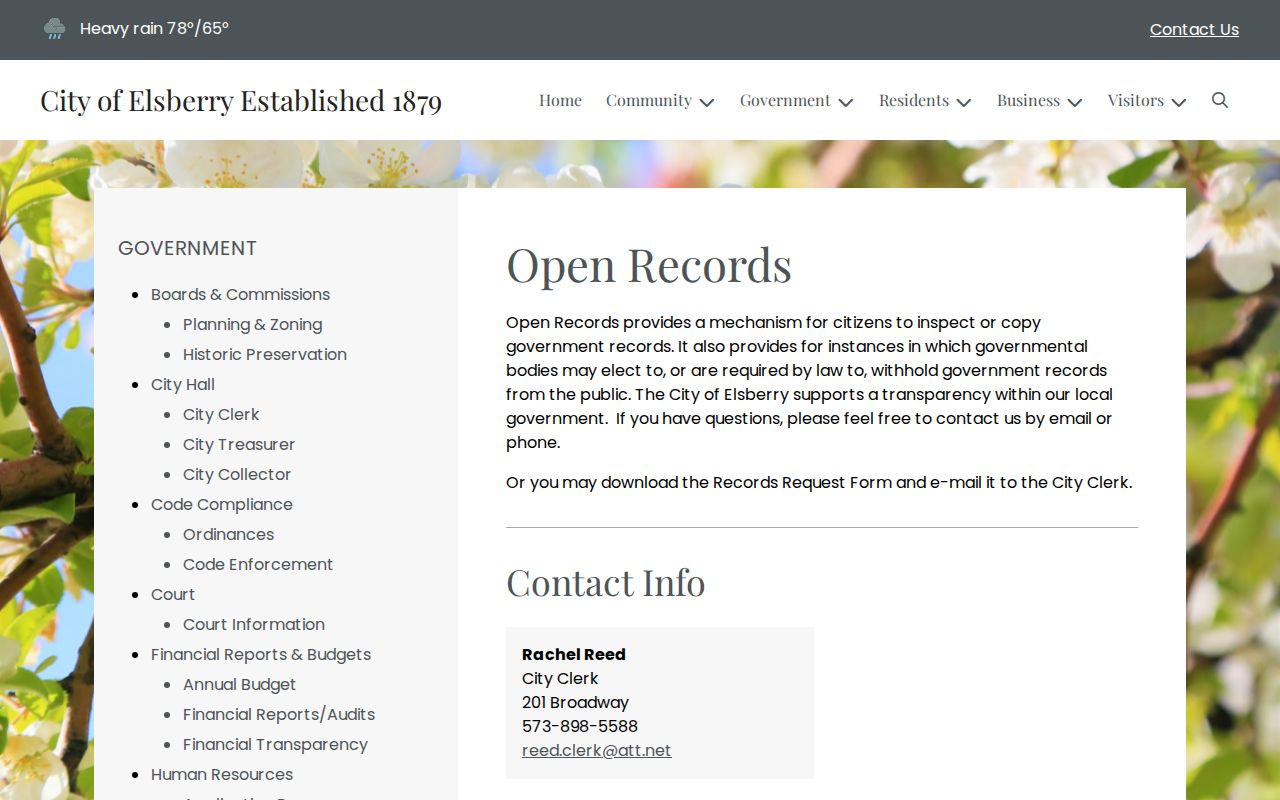1280x800 pixels.
Task: Click the GOVERNMENT sidebar heading
Action: 187,248
